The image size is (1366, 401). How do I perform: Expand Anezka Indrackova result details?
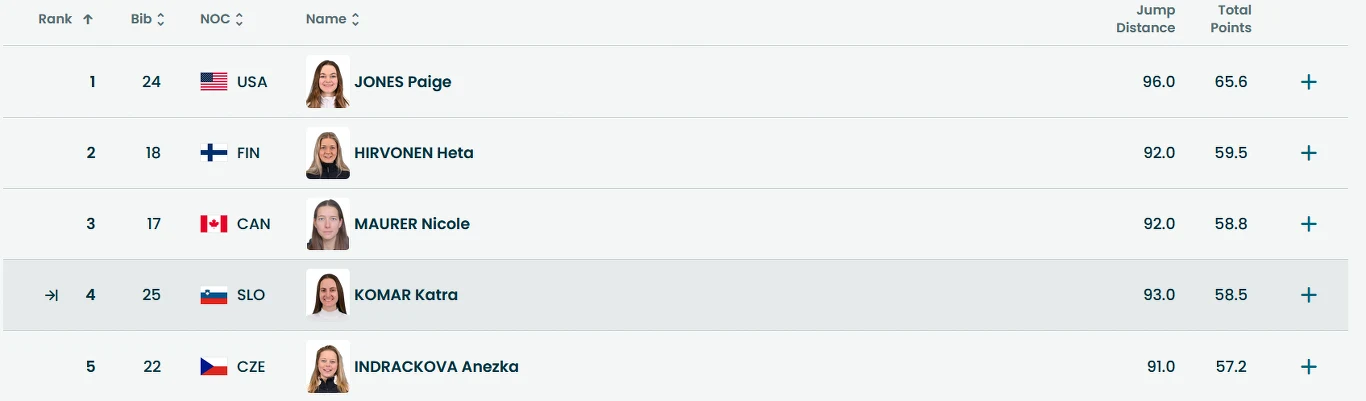click(x=1308, y=367)
